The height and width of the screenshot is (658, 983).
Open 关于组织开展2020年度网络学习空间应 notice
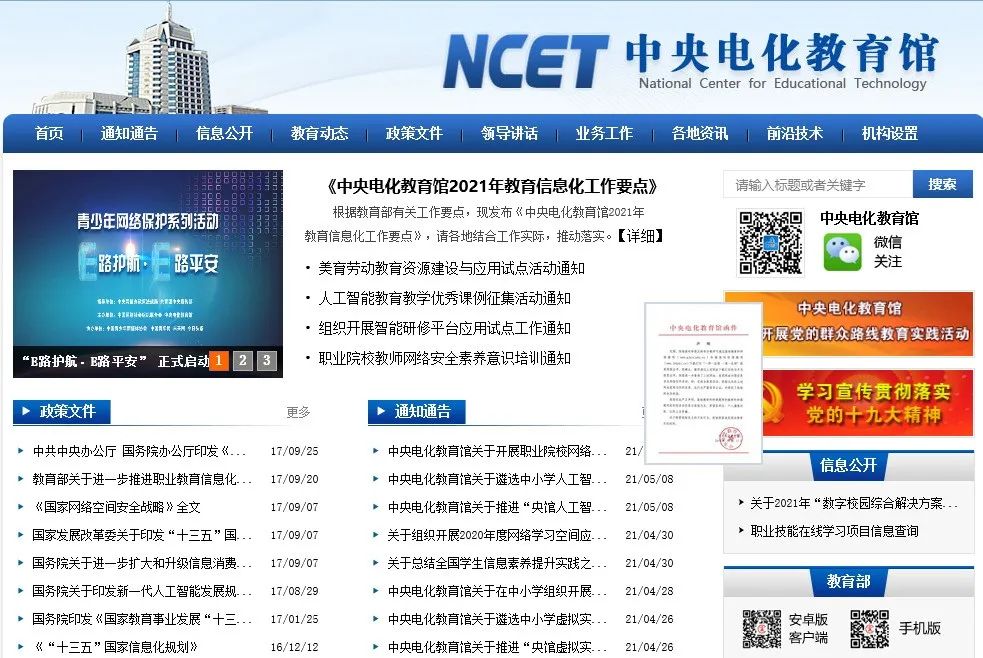pos(497,535)
